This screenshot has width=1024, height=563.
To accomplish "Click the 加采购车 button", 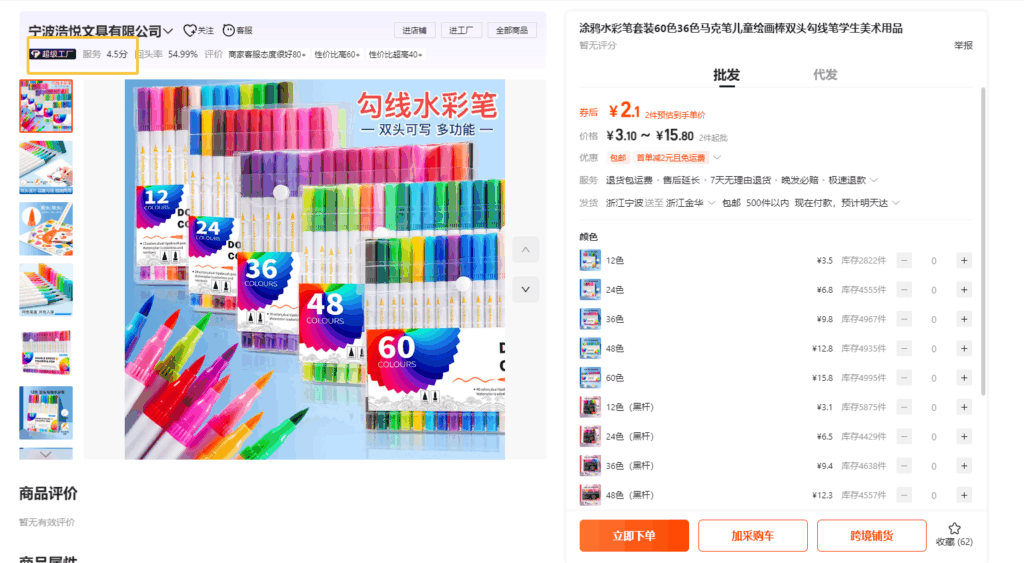I will 752,536.
